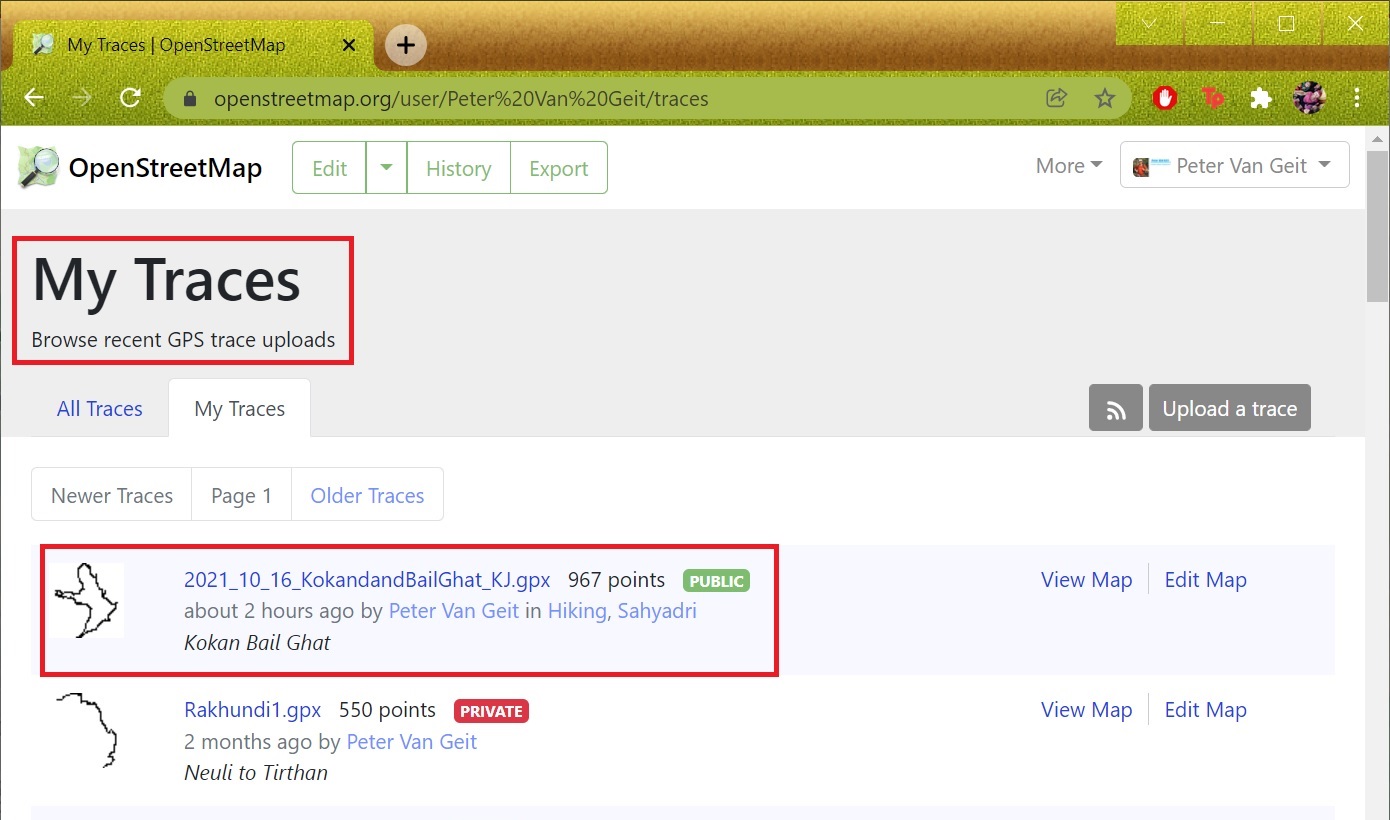
Task: Edit Map for the Rakhundi1.gpx trace
Action: pyautogui.click(x=1206, y=709)
